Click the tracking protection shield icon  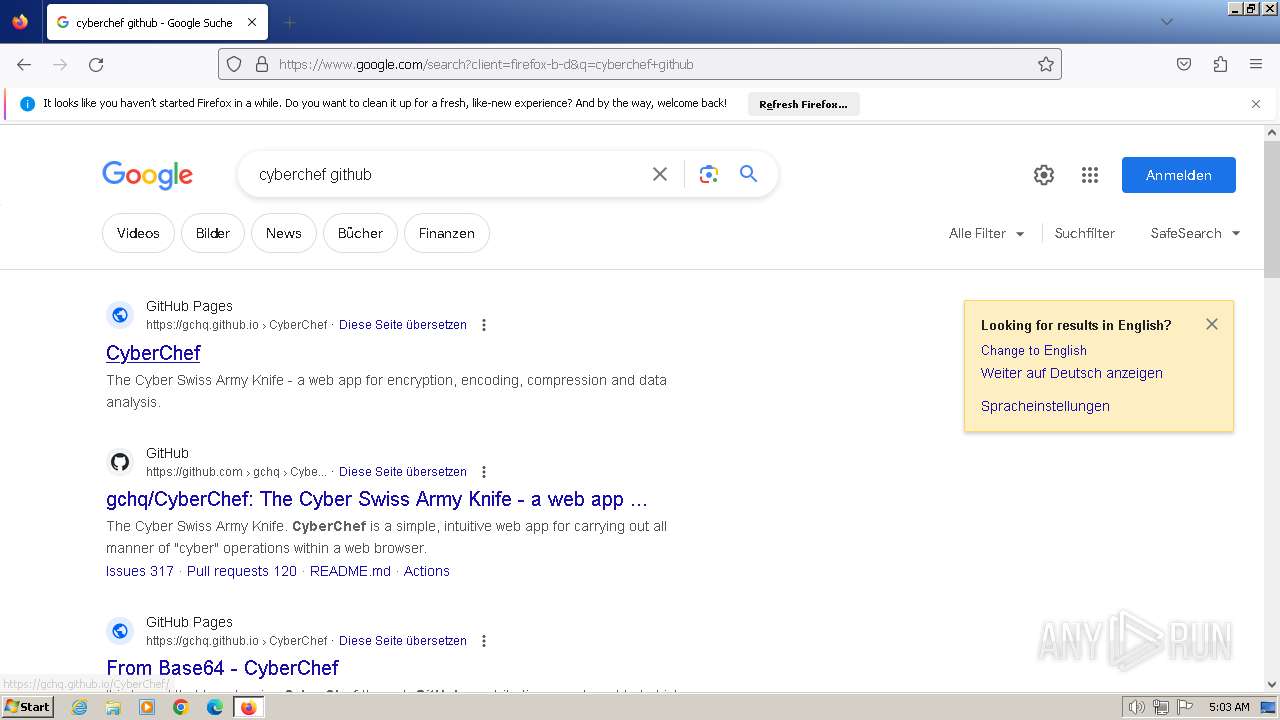(x=234, y=64)
